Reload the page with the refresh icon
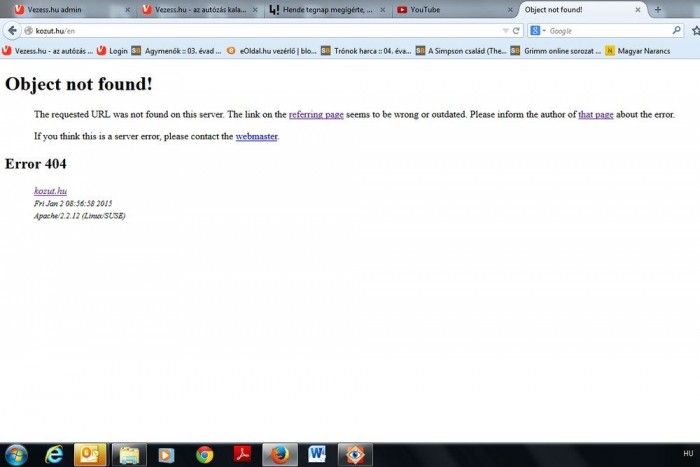The image size is (700, 467). [x=516, y=30]
